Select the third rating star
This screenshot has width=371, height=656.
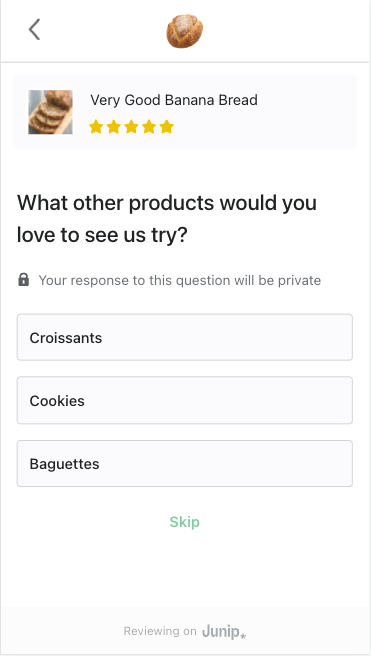click(131, 126)
